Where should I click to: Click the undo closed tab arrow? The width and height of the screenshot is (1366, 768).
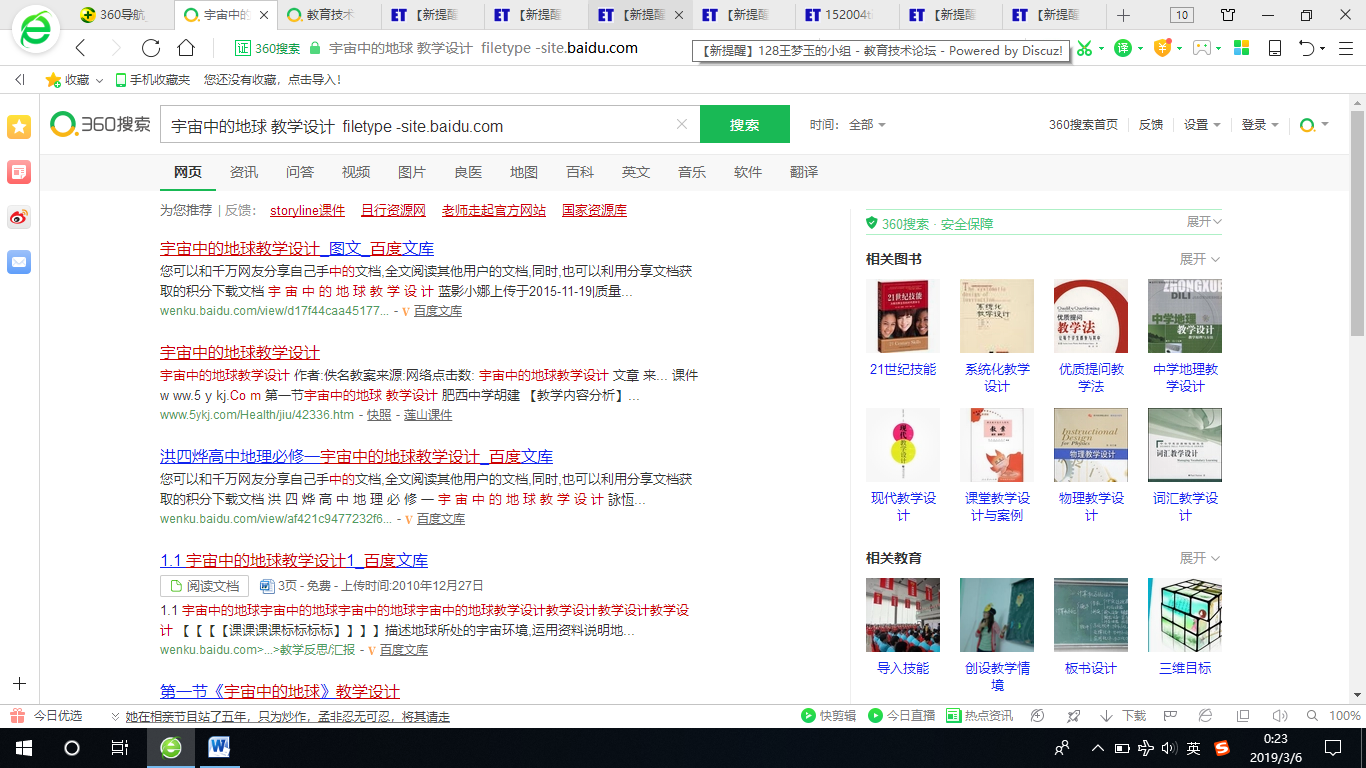(x=1306, y=48)
